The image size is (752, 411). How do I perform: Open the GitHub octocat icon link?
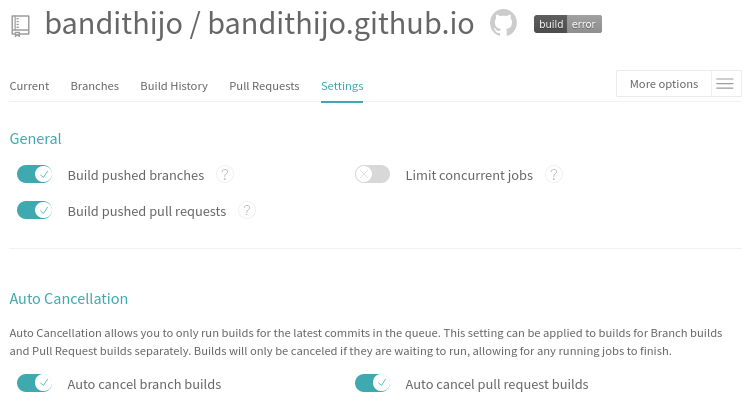pos(504,24)
